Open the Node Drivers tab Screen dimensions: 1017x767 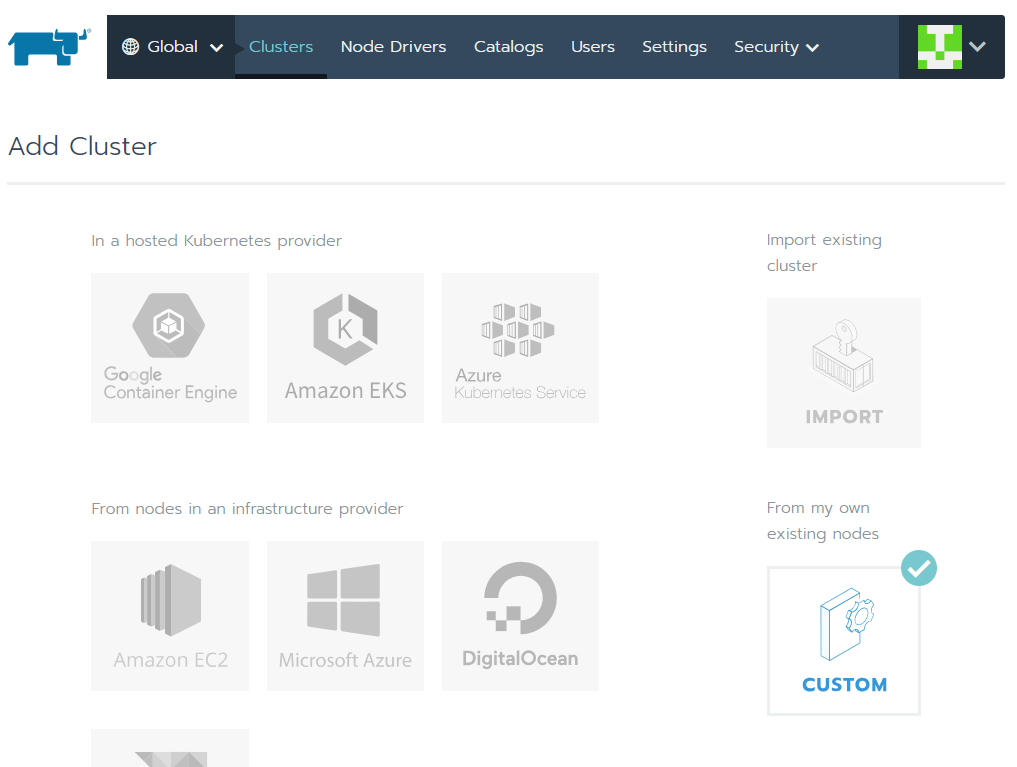[393, 47]
